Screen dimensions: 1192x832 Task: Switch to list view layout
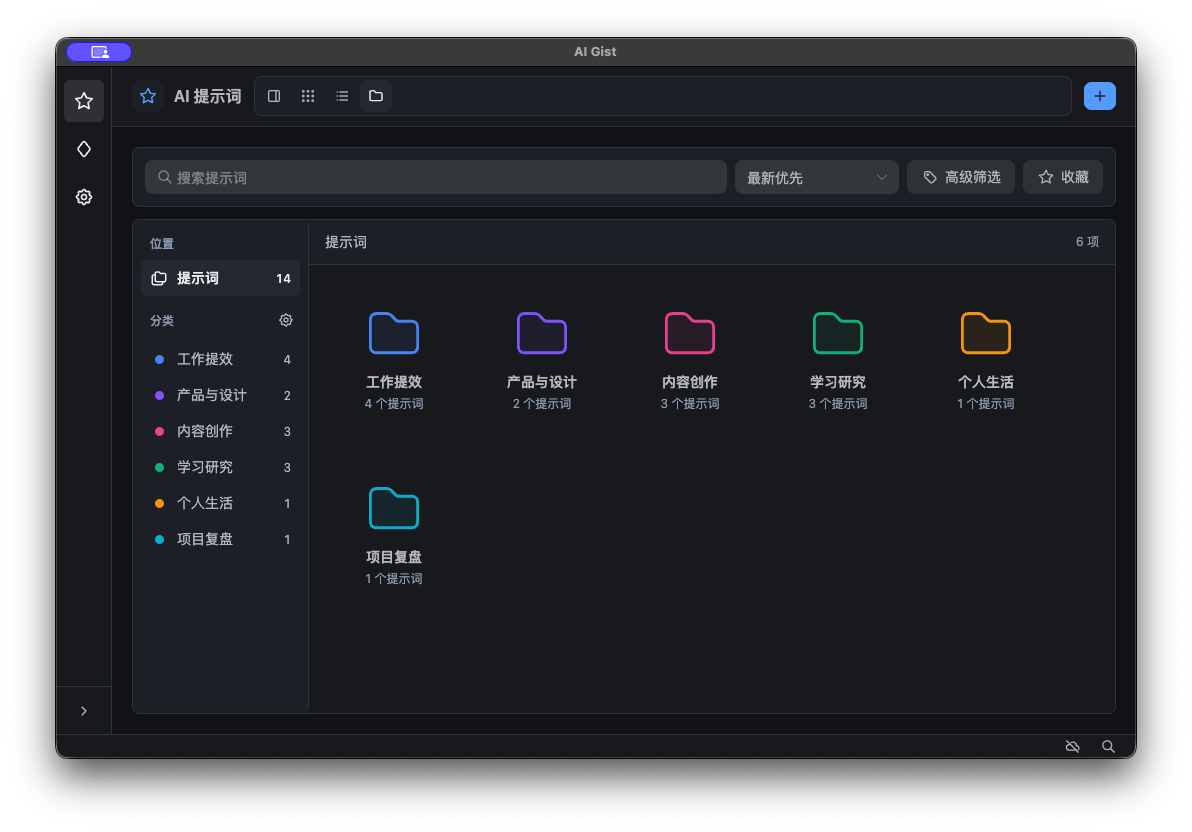tap(342, 96)
